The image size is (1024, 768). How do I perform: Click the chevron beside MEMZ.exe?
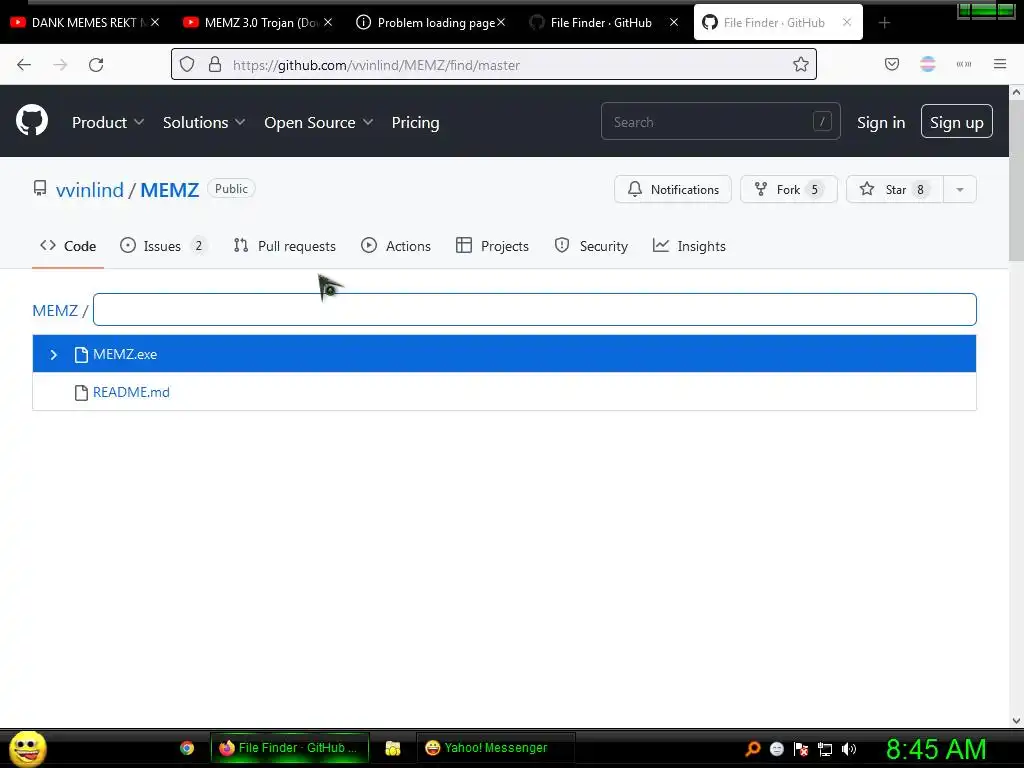point(54,355)
